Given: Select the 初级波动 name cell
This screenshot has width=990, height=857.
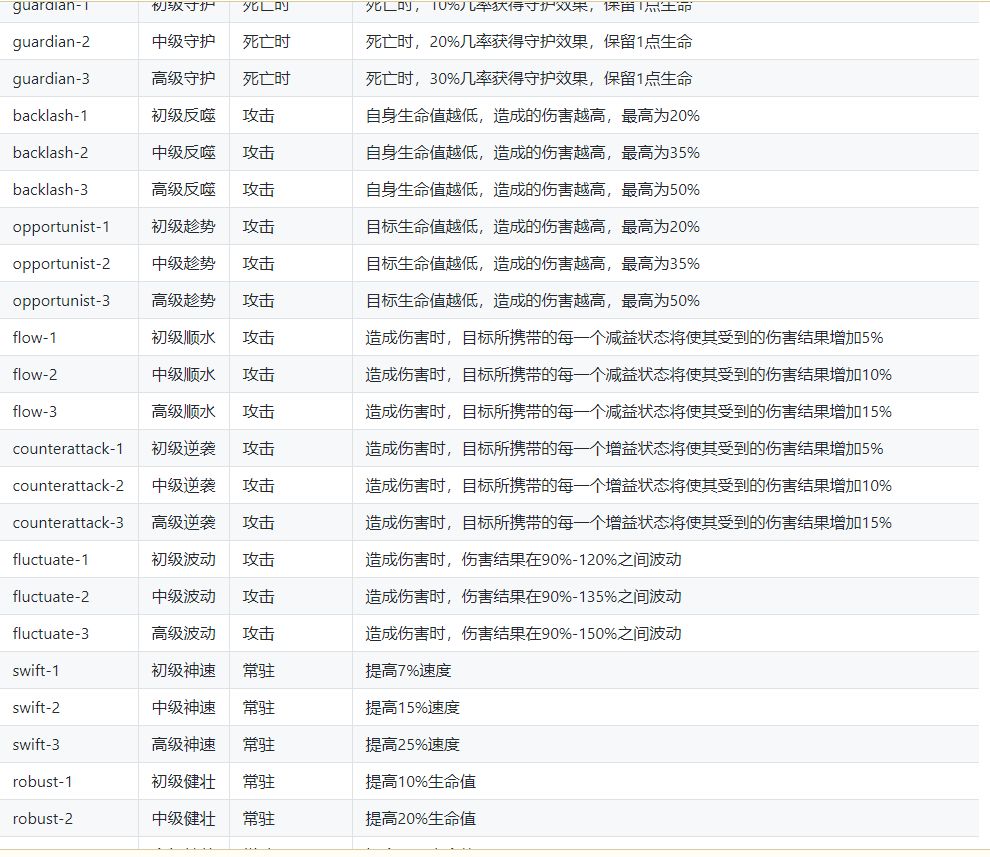Looking at the screenshot, I should pos(184,560).
